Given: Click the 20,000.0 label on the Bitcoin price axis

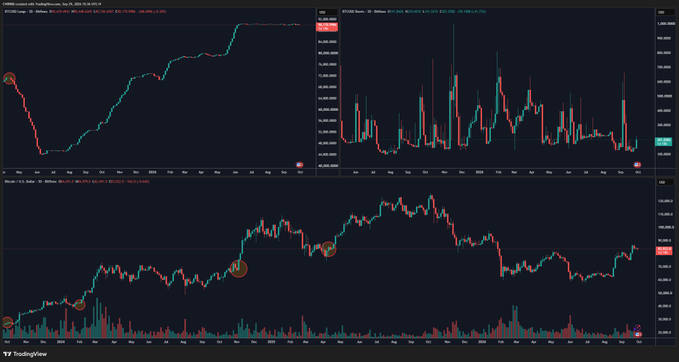Looking at the screenshot, I should point(666,332).
